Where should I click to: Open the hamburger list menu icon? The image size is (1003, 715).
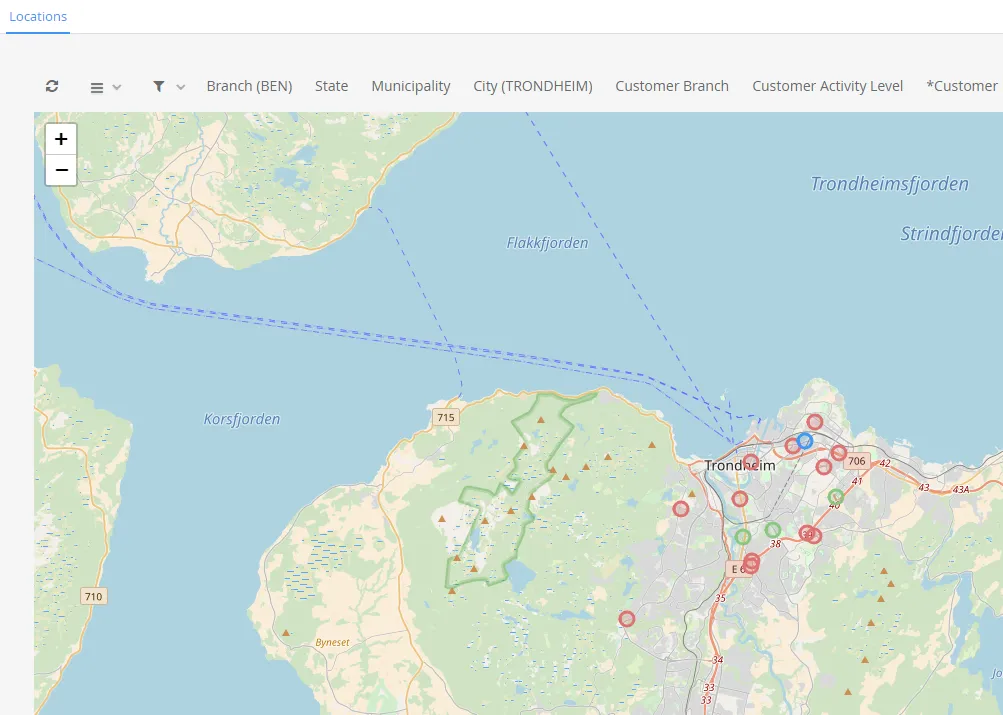97,87
